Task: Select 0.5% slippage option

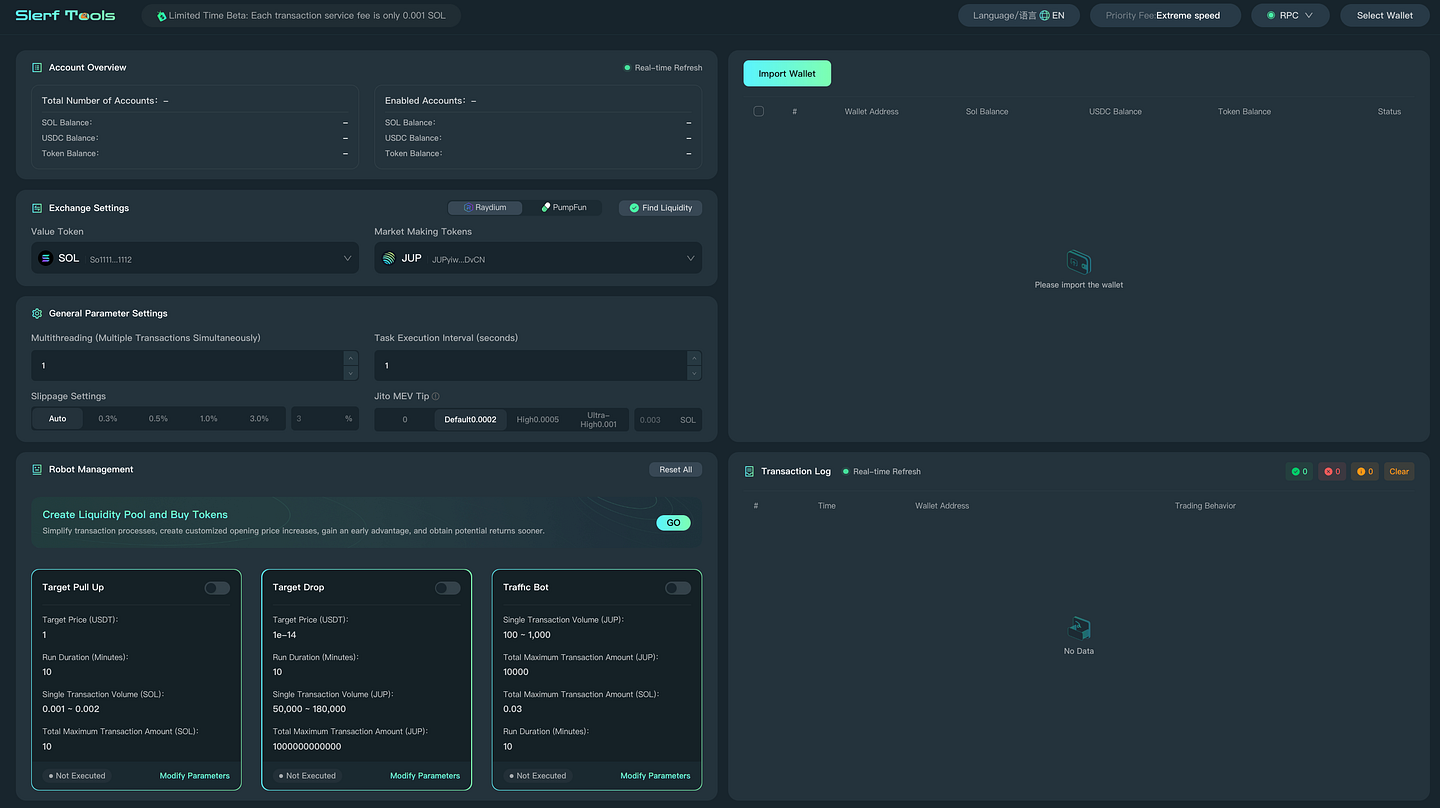Action: (x=158, y=419)
